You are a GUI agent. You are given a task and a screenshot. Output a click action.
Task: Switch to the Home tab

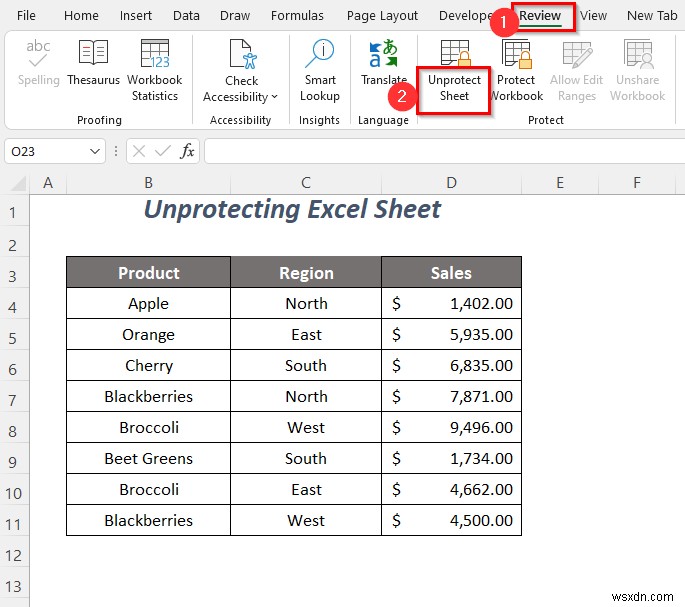(81, 16)
